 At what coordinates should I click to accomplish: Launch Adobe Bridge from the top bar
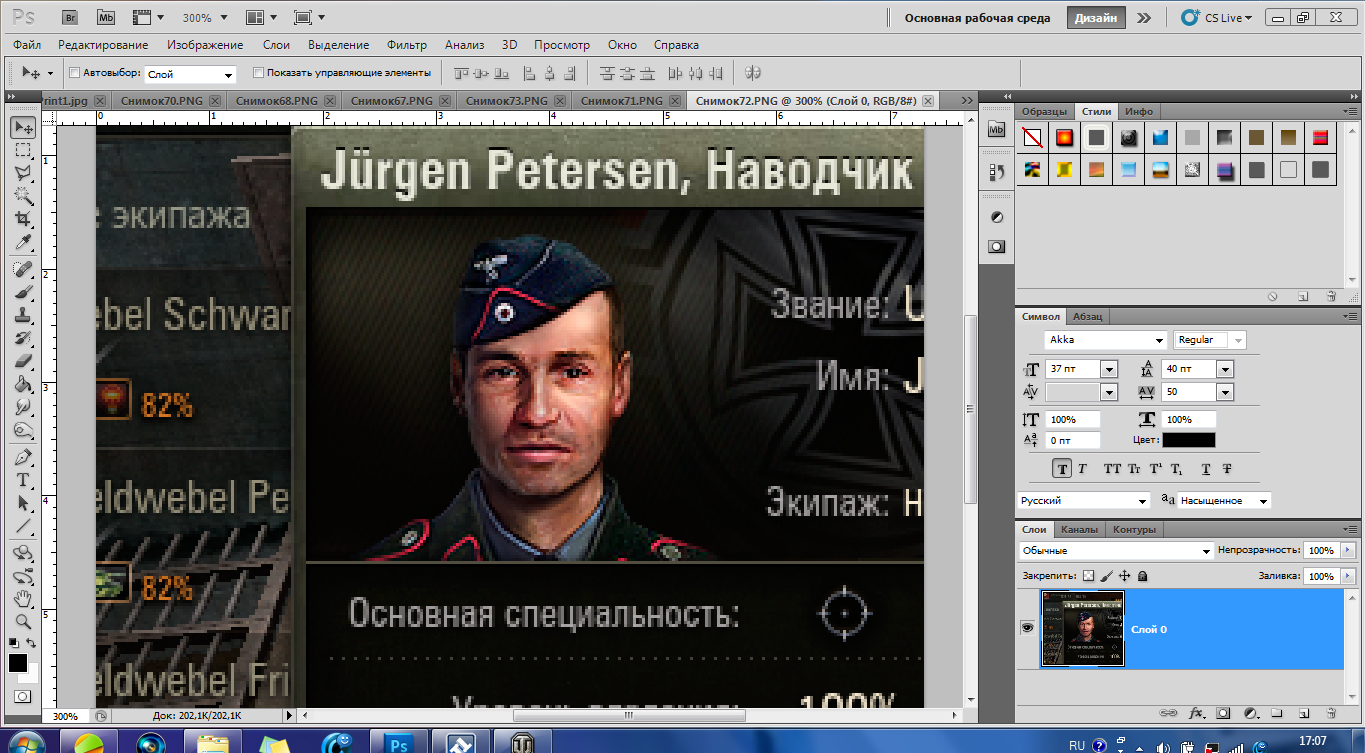(x=70, y=18)
